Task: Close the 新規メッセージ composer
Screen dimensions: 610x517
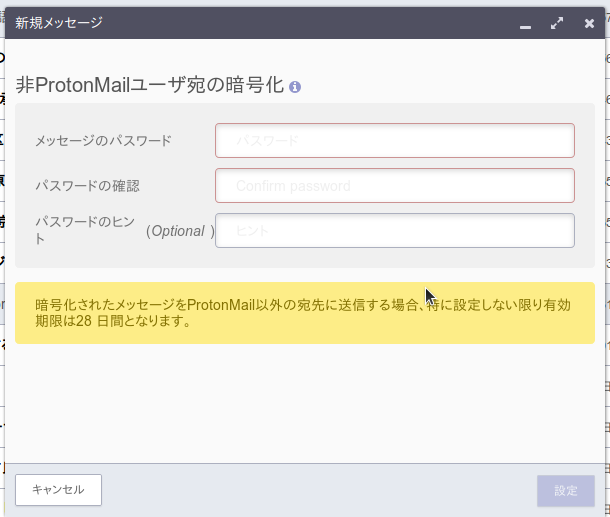Action: [x=589, y=23]
